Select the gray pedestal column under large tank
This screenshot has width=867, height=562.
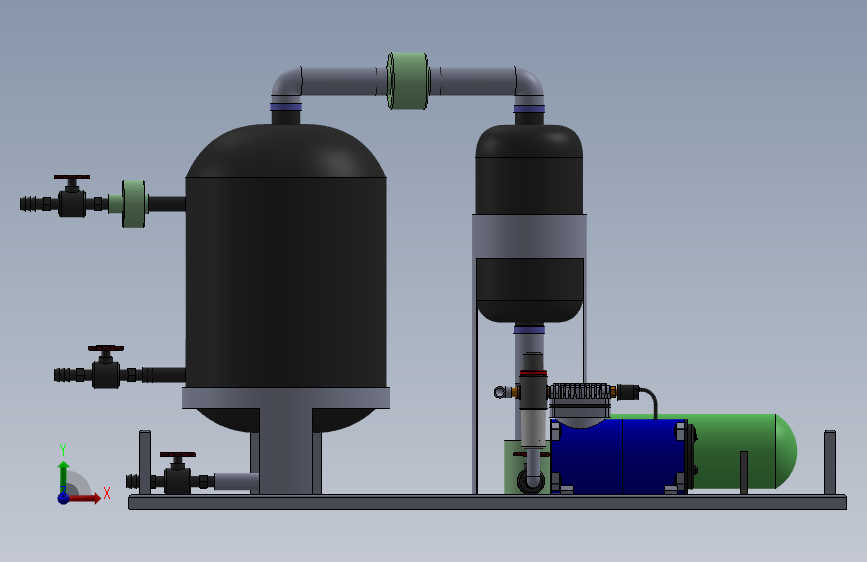pos(286,451)
